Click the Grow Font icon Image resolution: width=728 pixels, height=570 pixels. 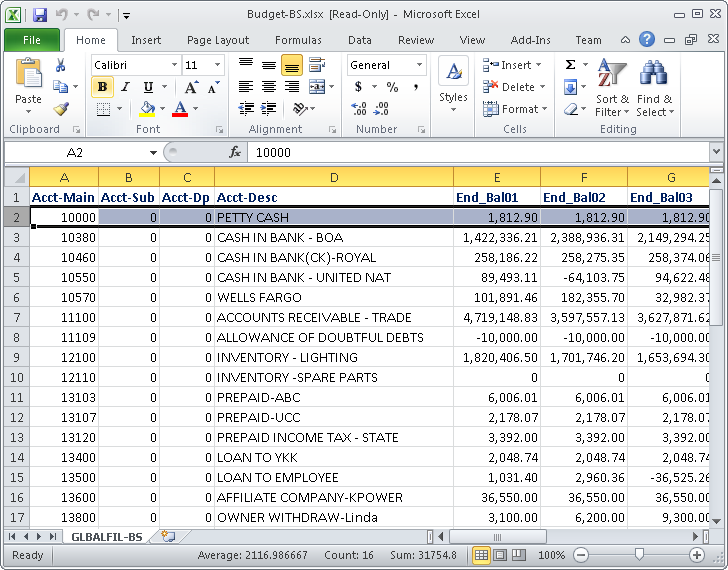[x=191, y=87]
